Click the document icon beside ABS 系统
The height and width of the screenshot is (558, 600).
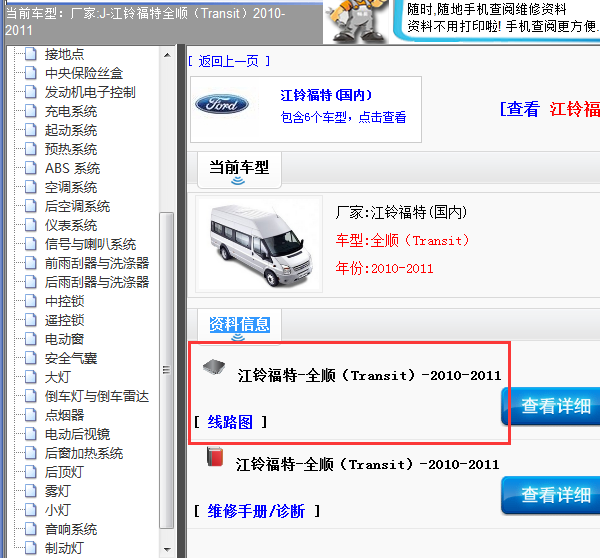point(31,168)
